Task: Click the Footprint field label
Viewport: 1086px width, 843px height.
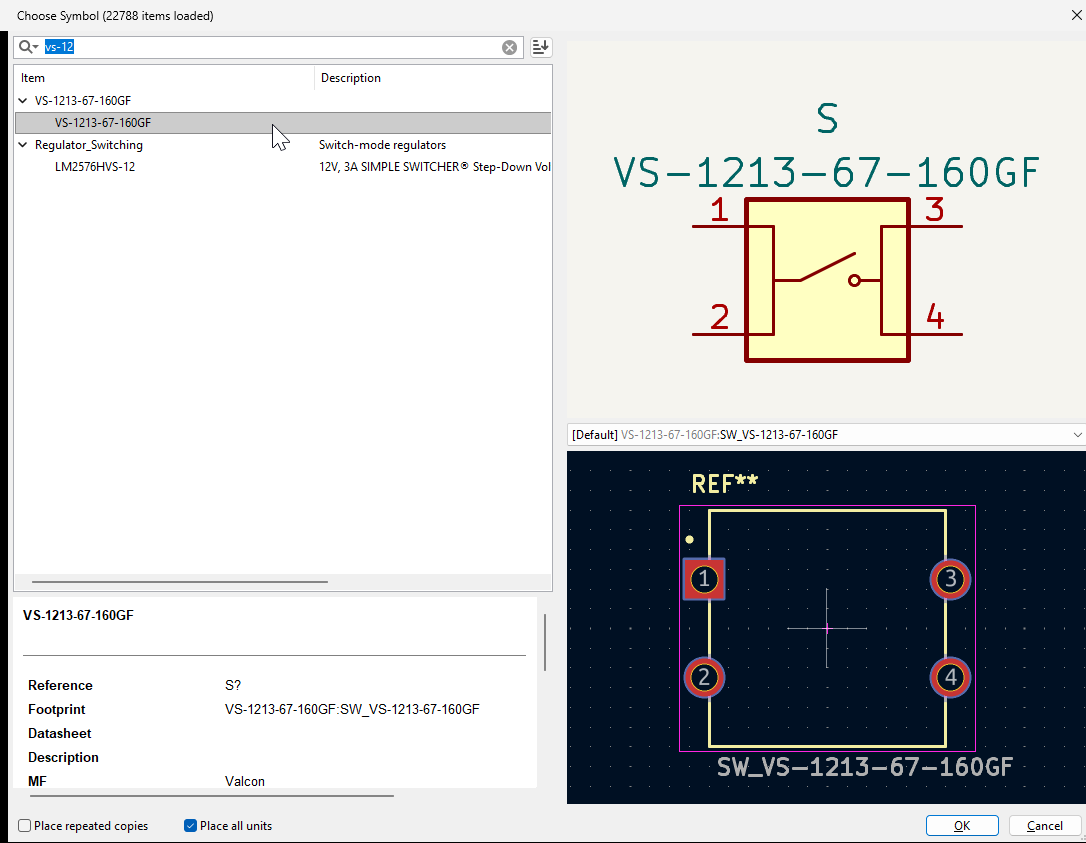Action: pos(57,709)
